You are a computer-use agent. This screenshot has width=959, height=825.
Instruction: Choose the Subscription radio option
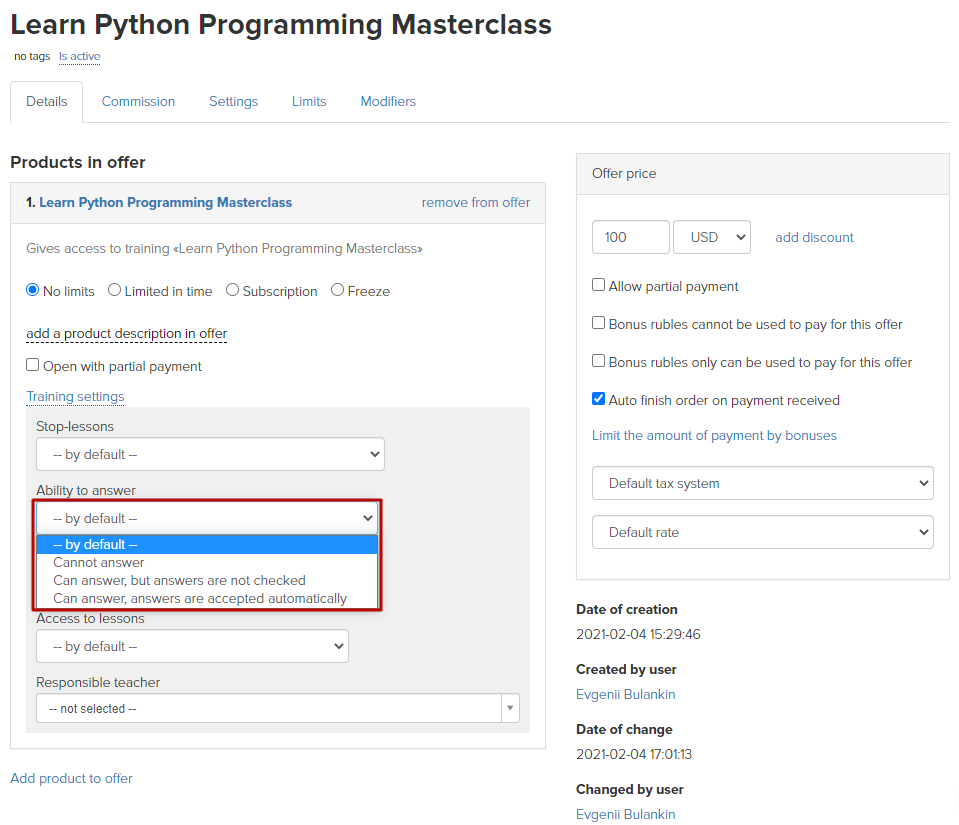click(x=232, y=290)
